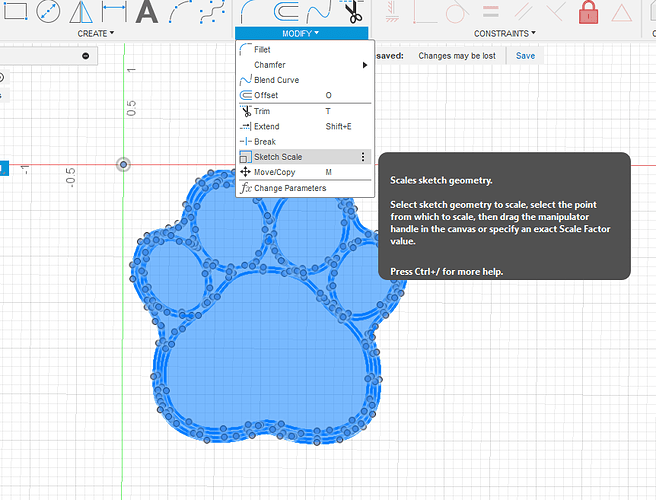Choose Change Parameters from Modify menu

click(305, 188)
